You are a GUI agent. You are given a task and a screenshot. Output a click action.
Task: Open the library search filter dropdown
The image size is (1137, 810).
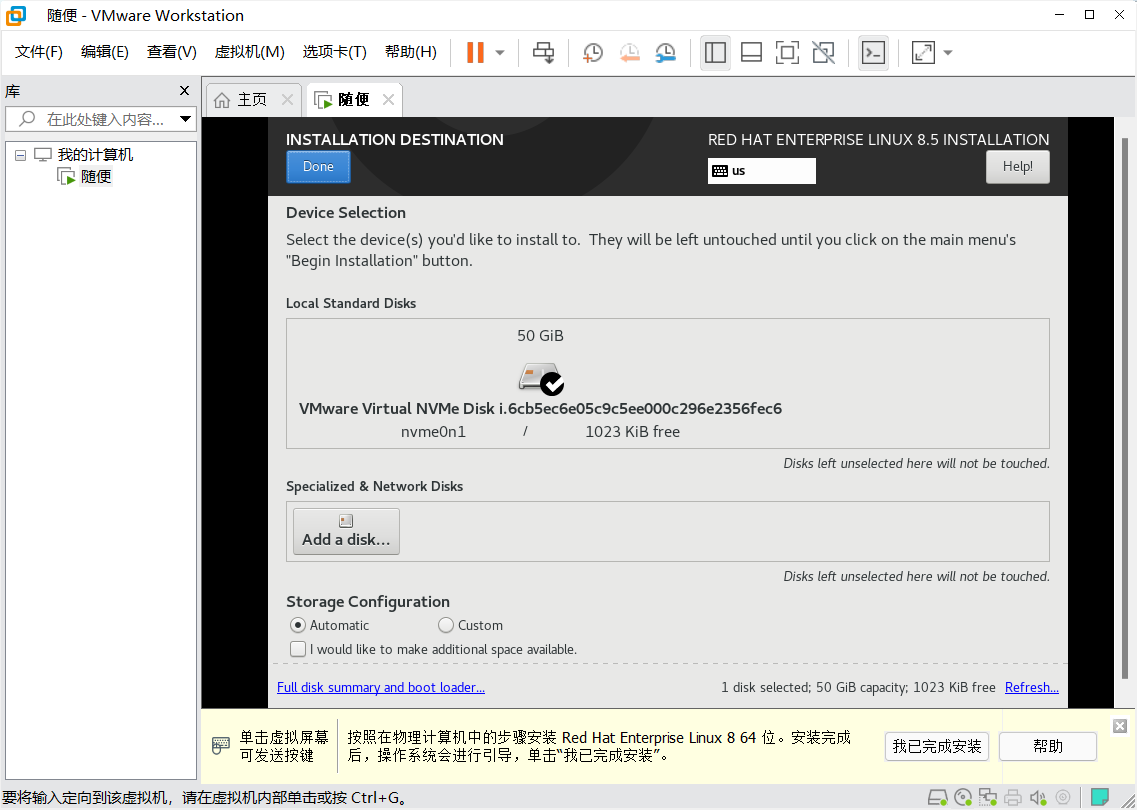point(185,119)
